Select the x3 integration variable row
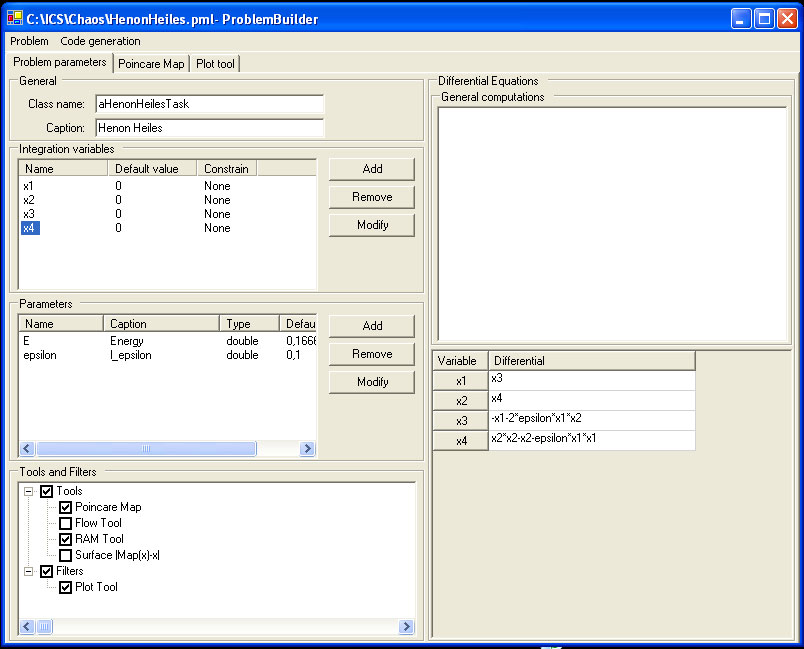 pyautogui.click(x=168, y=214)
